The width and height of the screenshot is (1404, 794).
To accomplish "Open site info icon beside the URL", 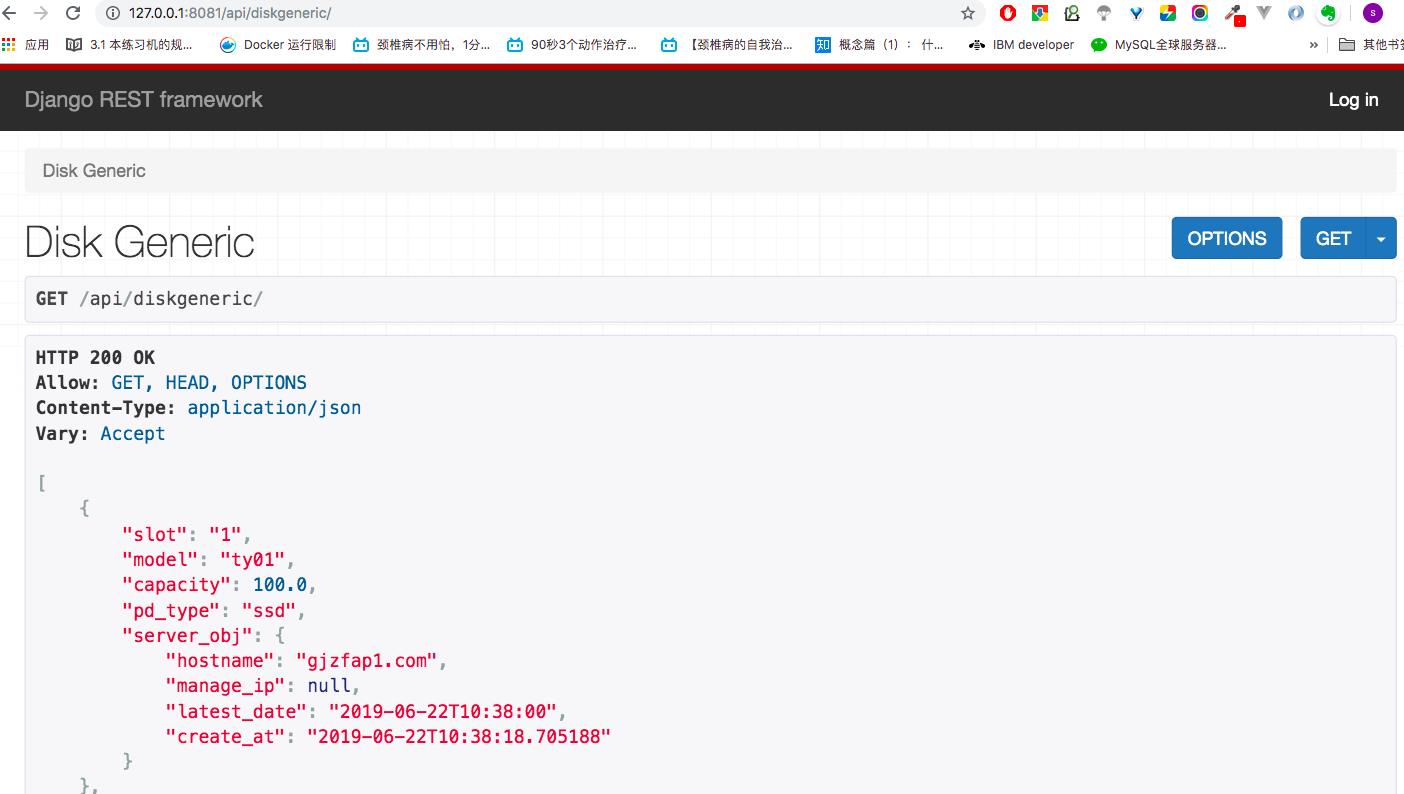I will pos(113,13).
